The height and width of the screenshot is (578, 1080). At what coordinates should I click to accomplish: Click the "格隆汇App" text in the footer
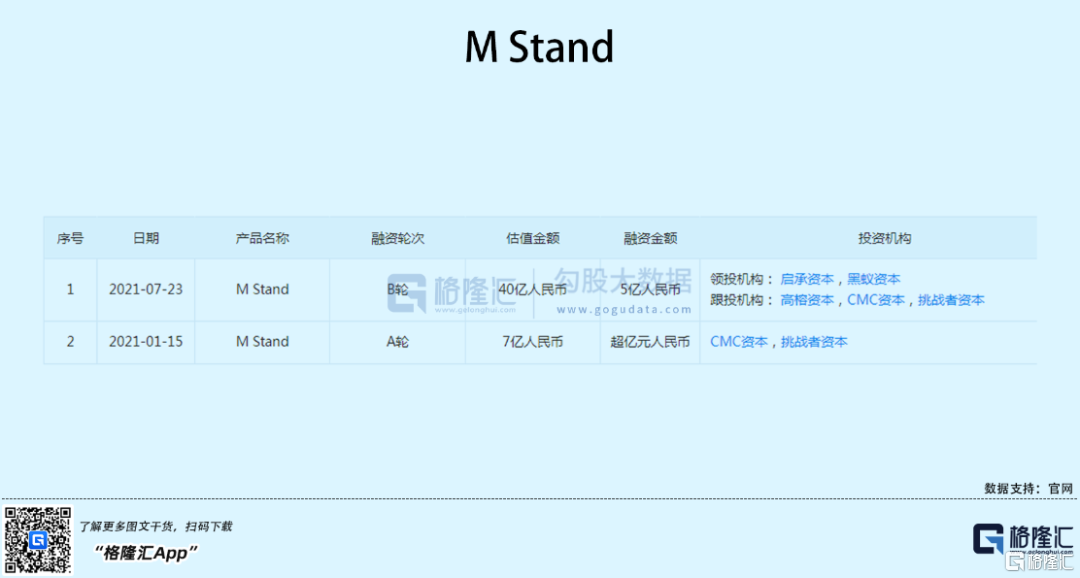[x=146, y=553]
